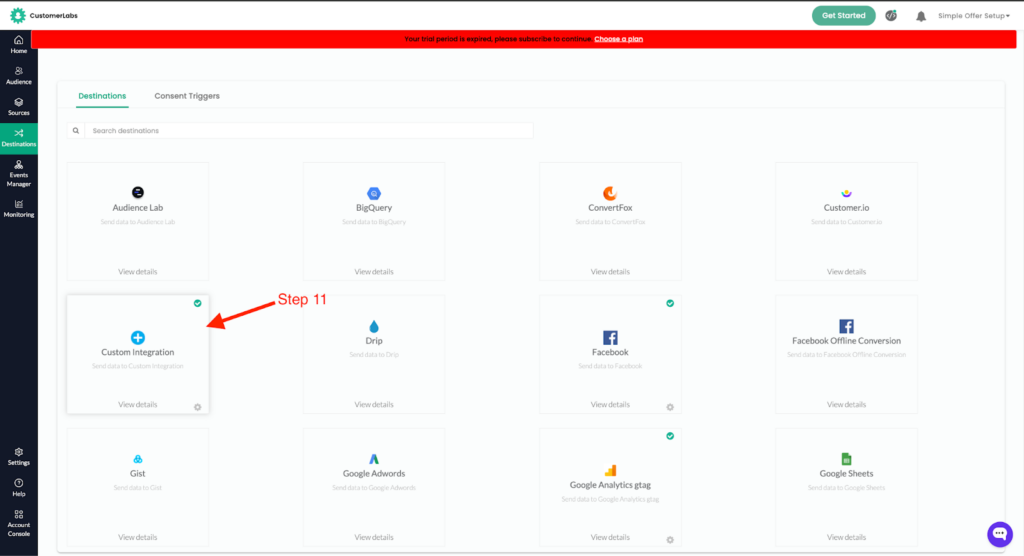This screenshot has height=556, width=1024.
Task: Click the Custom Integration plus icon
Action: click(x=138, y=337)
